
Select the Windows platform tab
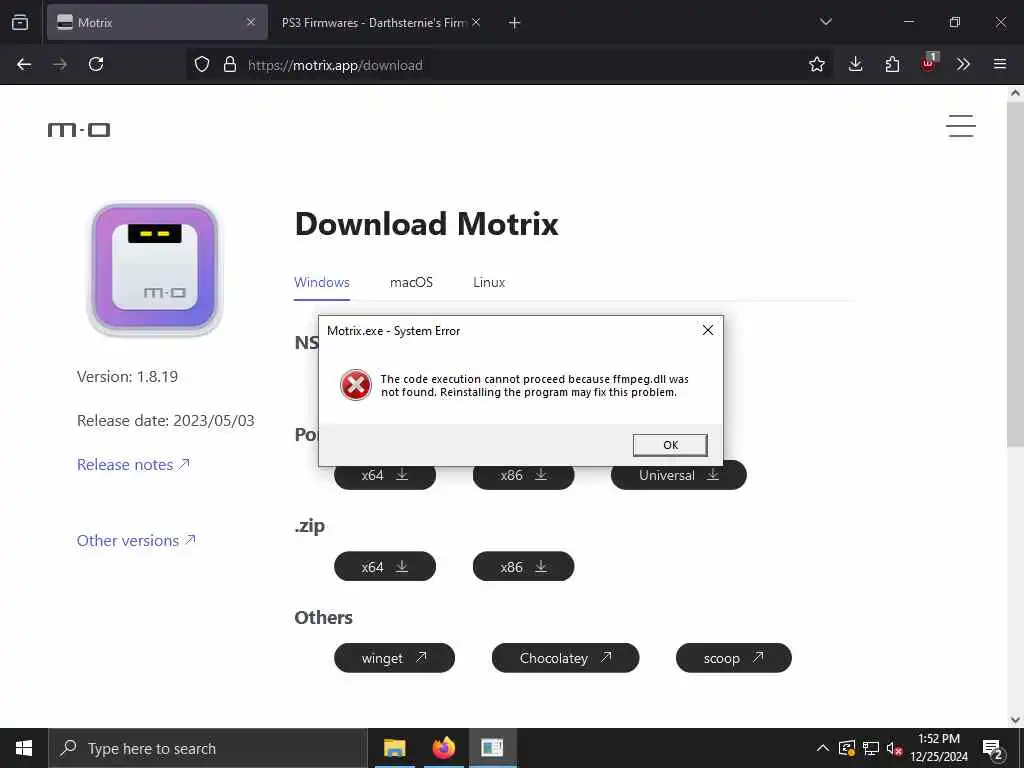pyautogui.click(x=322, y=283)
